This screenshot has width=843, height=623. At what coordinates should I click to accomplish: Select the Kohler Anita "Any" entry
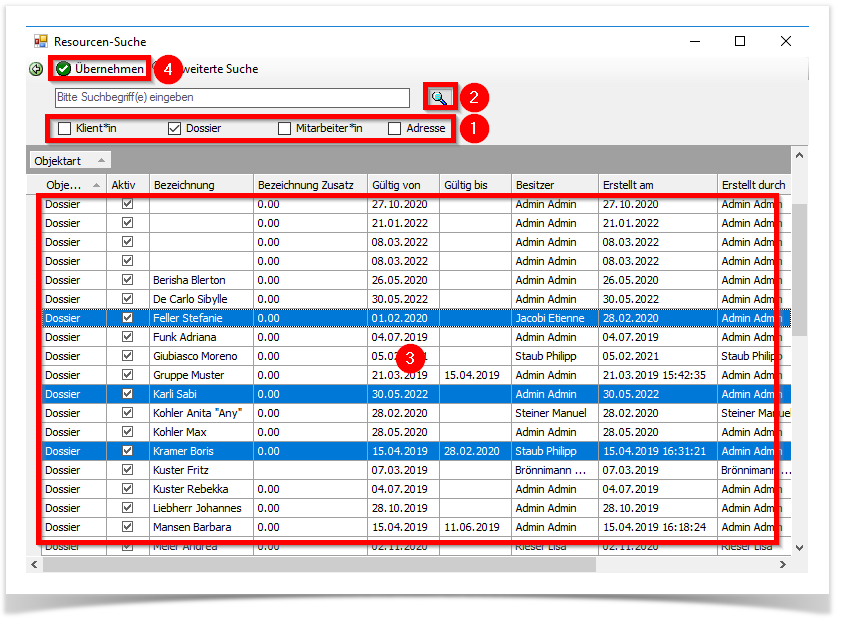coord(416,413)
